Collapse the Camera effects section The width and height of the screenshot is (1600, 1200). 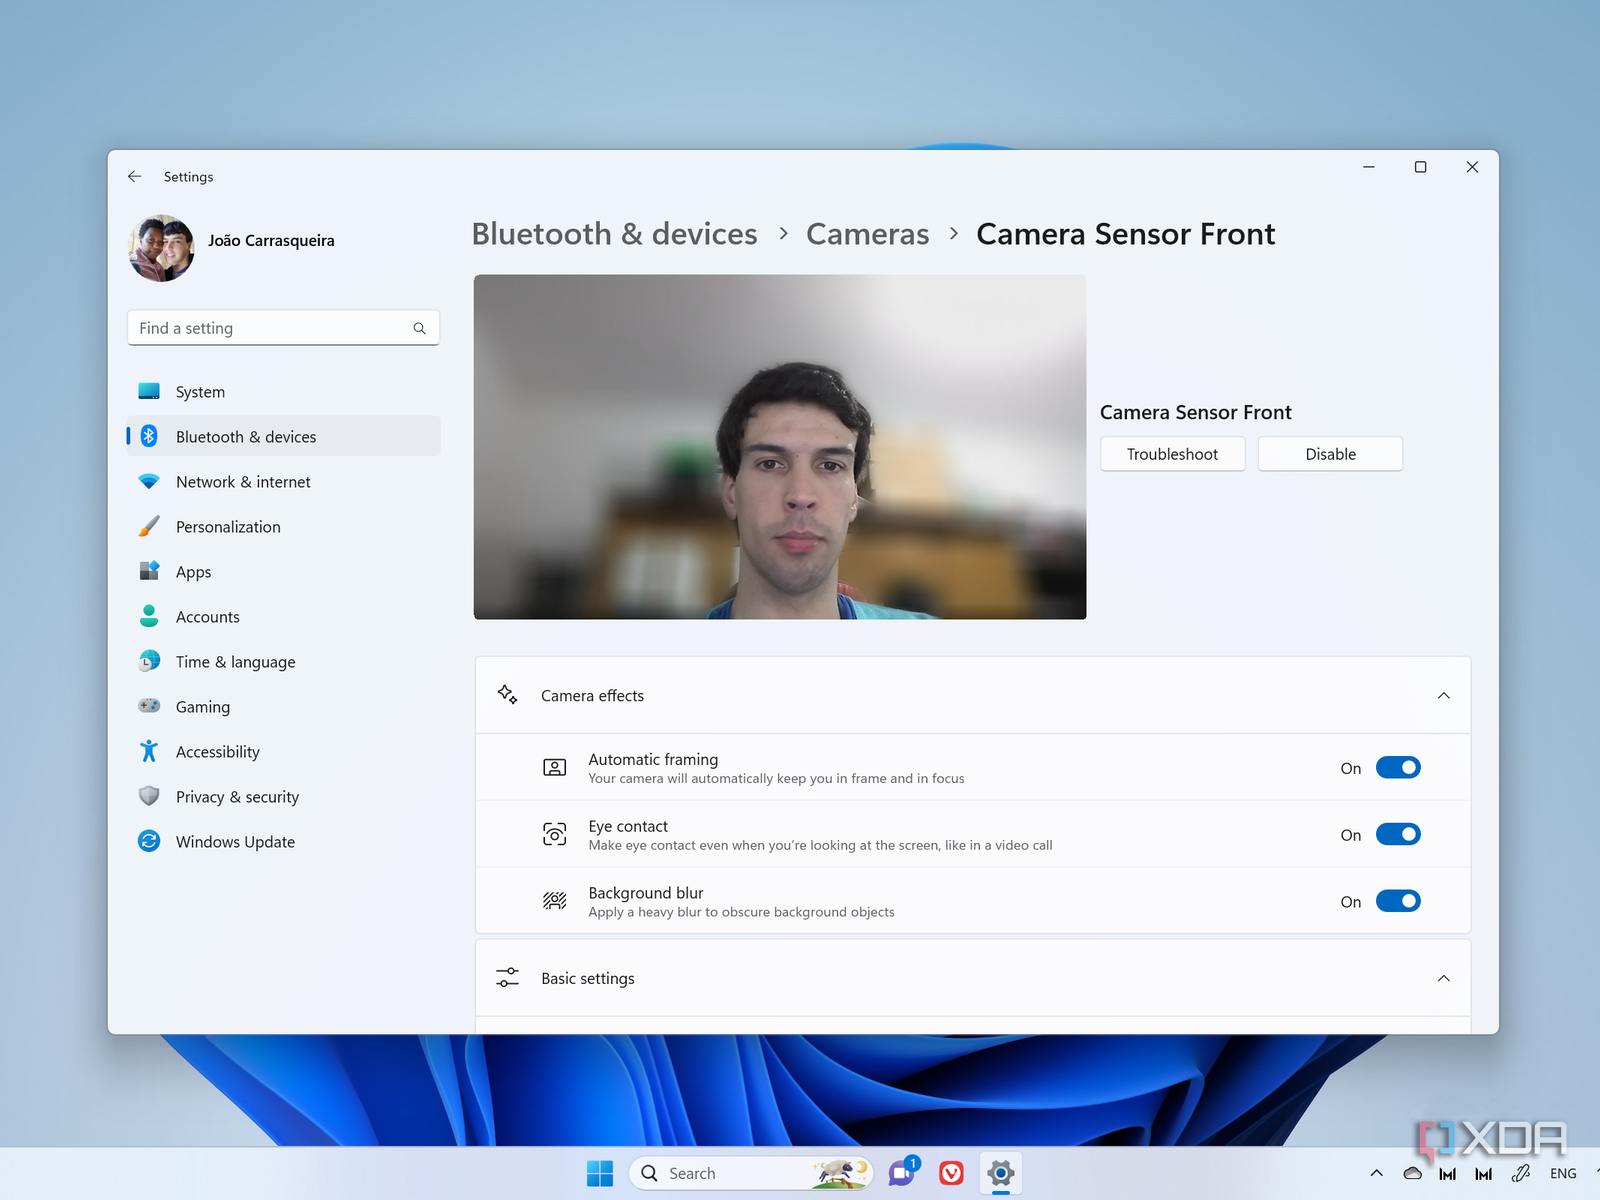(x=1443, y=696)
